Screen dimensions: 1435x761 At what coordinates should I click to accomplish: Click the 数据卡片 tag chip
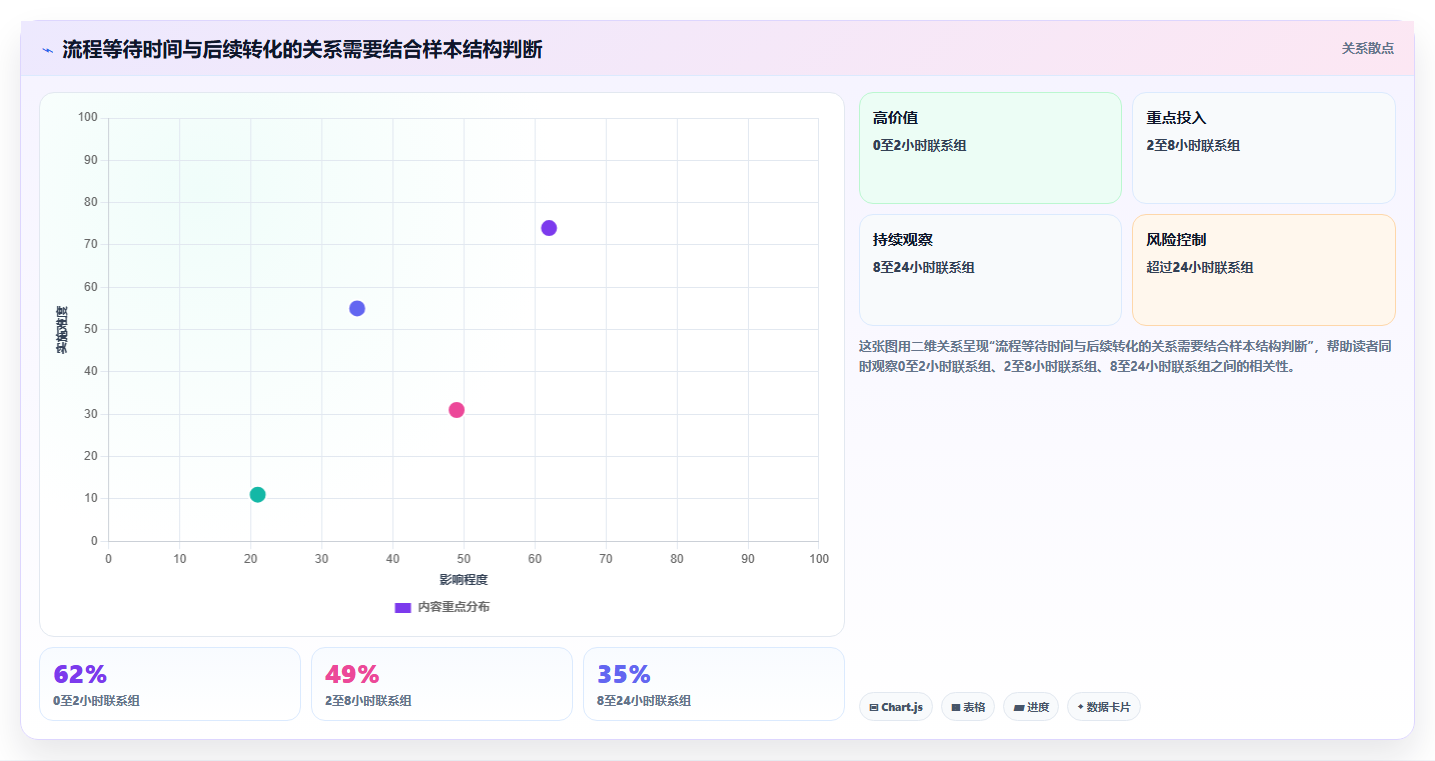click(x=1104, y=707)
